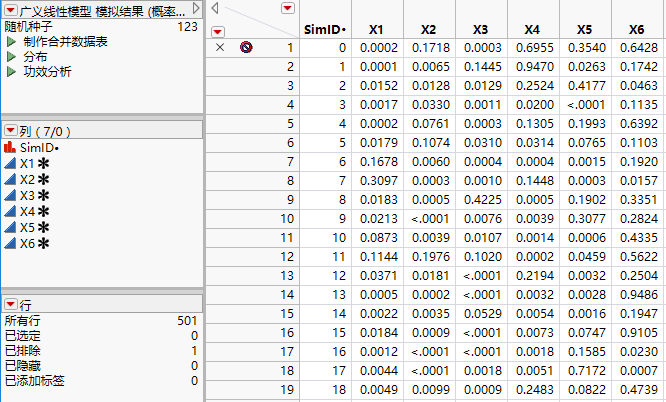The width and height of the screenshot is (666, 402).
Task: Open the 列 panel red triangle menu
Action: 11,131
